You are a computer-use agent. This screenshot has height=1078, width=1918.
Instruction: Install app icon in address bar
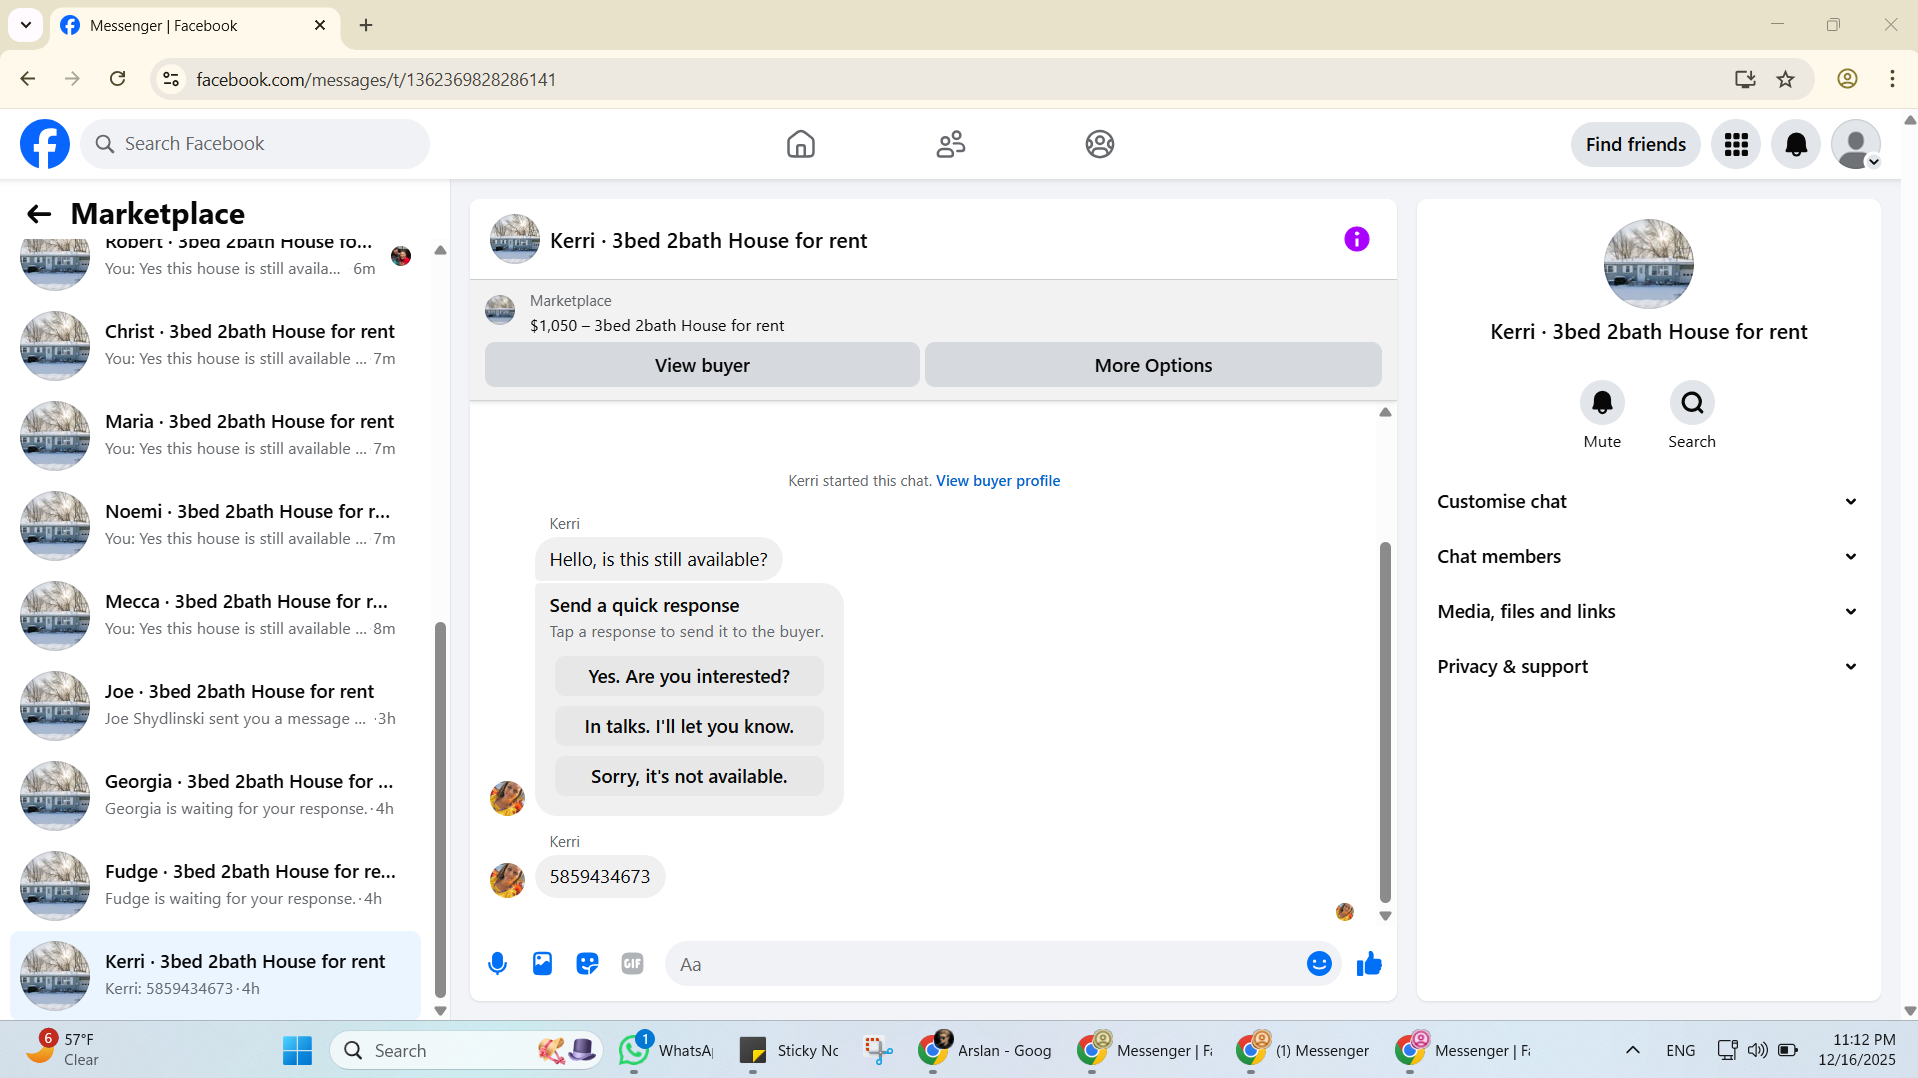1745,79
